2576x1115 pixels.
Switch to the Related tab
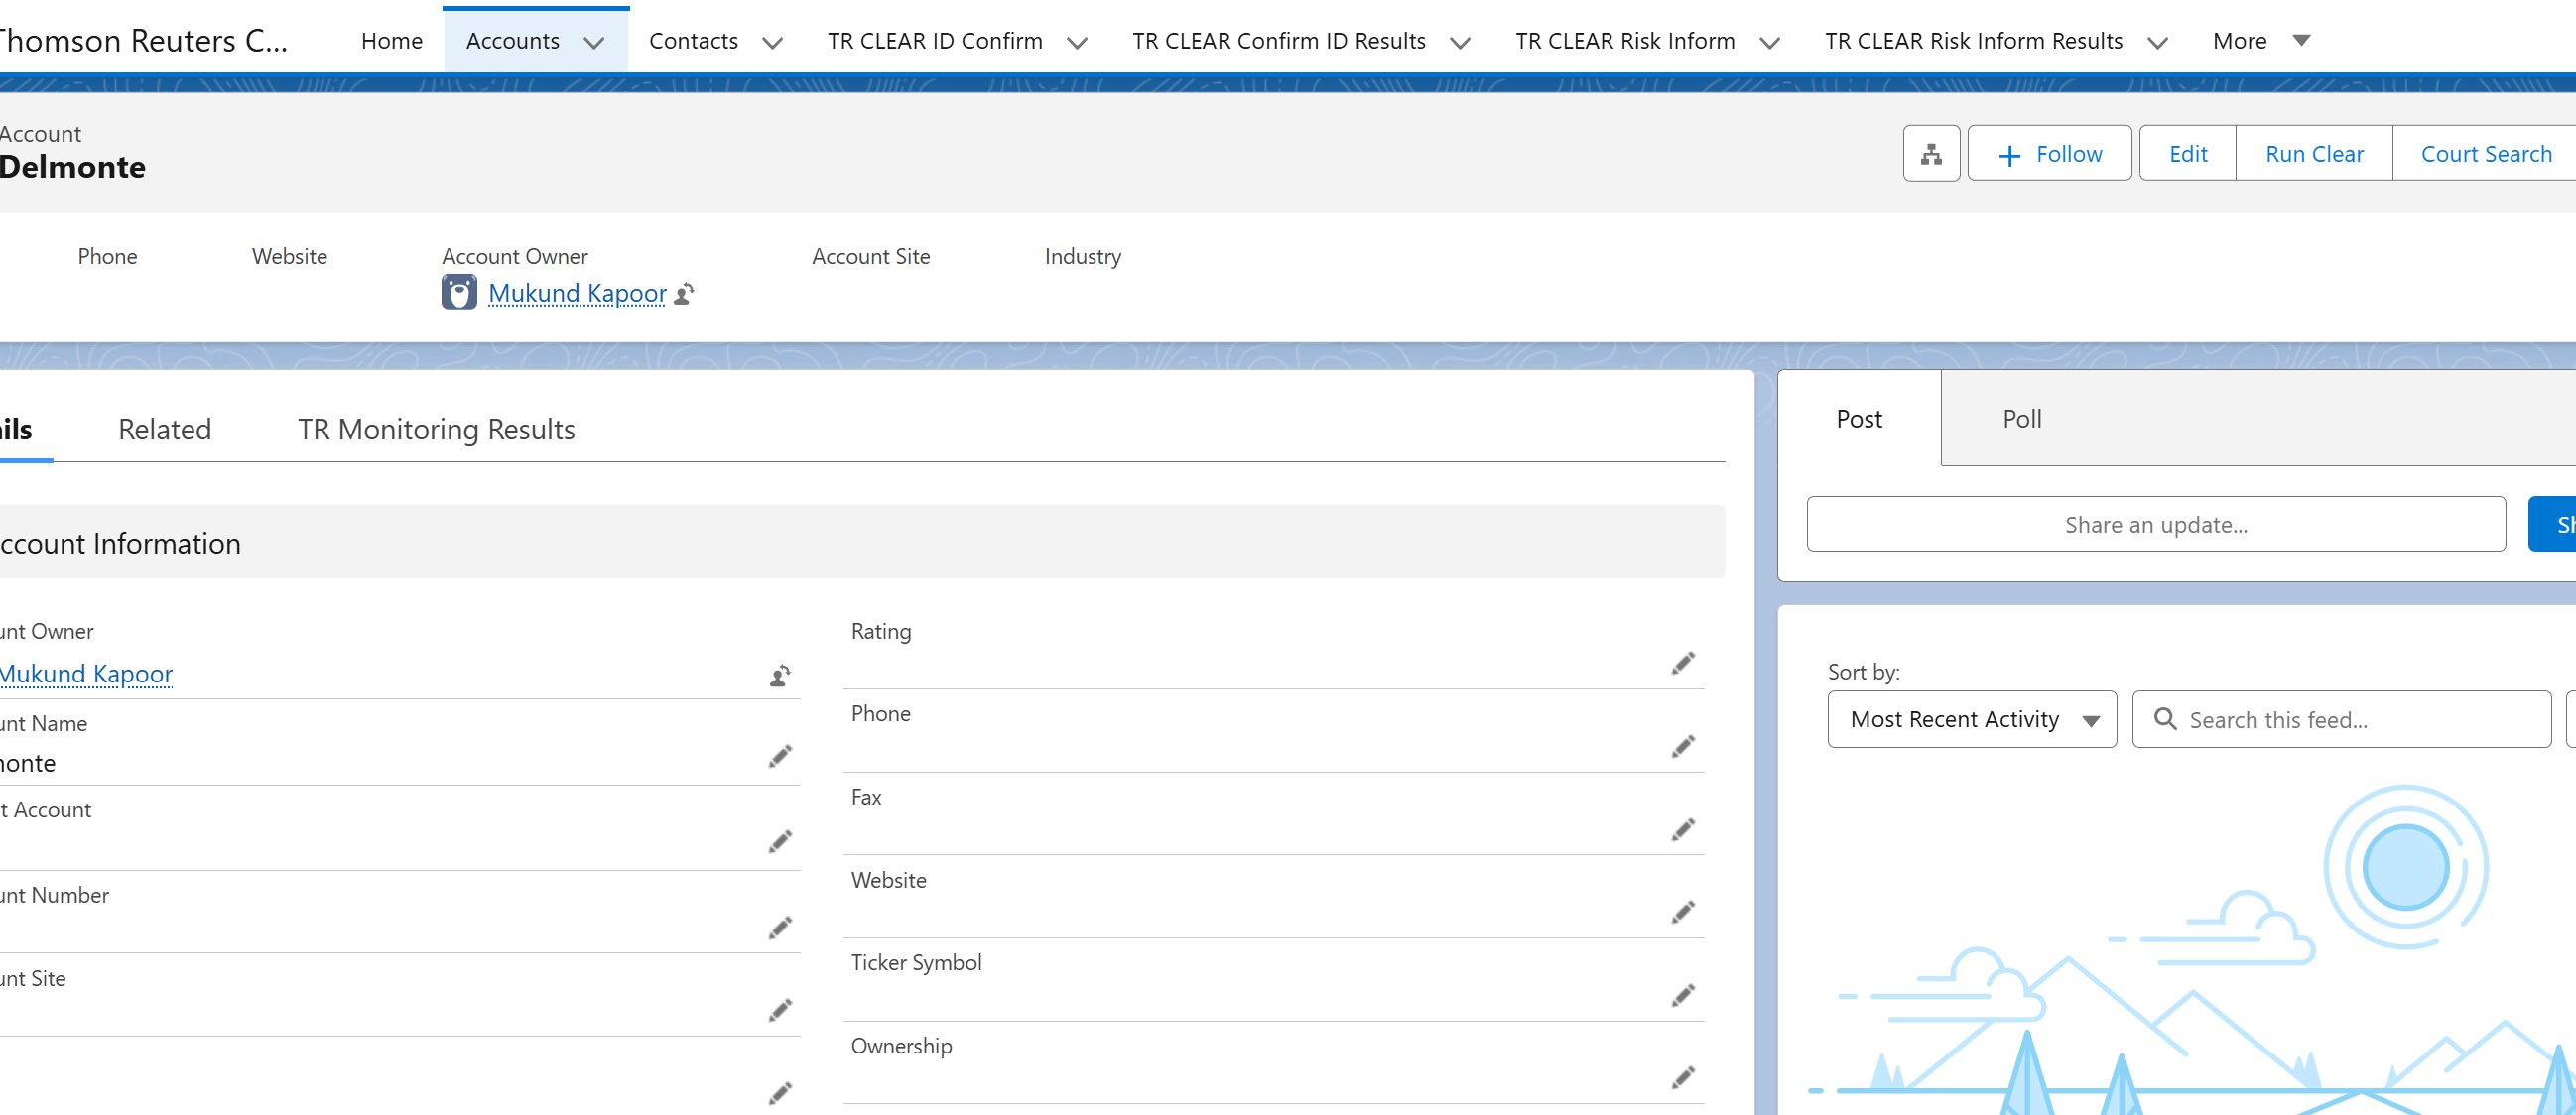(165, 429)
